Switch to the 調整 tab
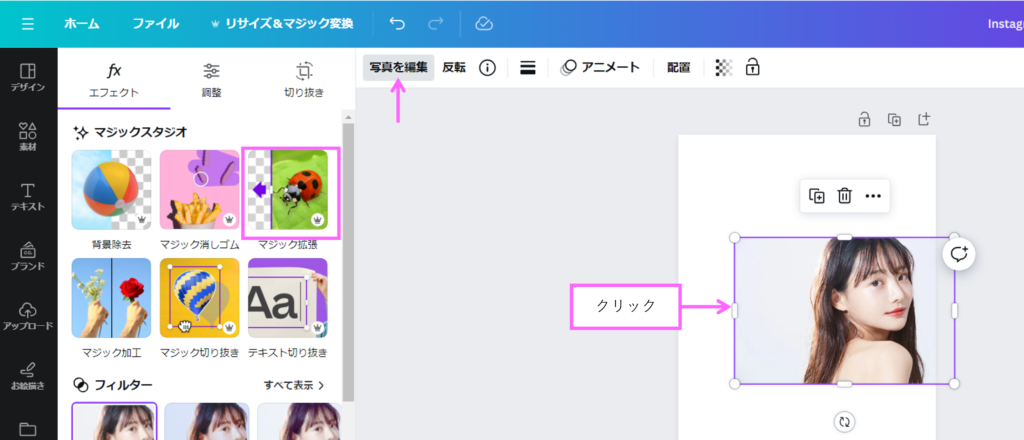1024x440 pixels. 212,79
